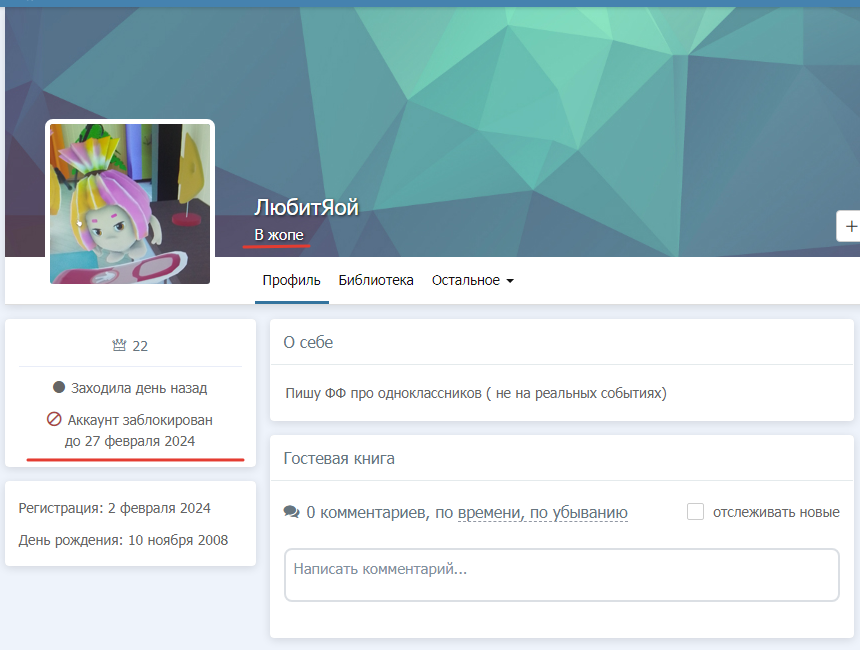Click the crown rating icon

[119, 346]
